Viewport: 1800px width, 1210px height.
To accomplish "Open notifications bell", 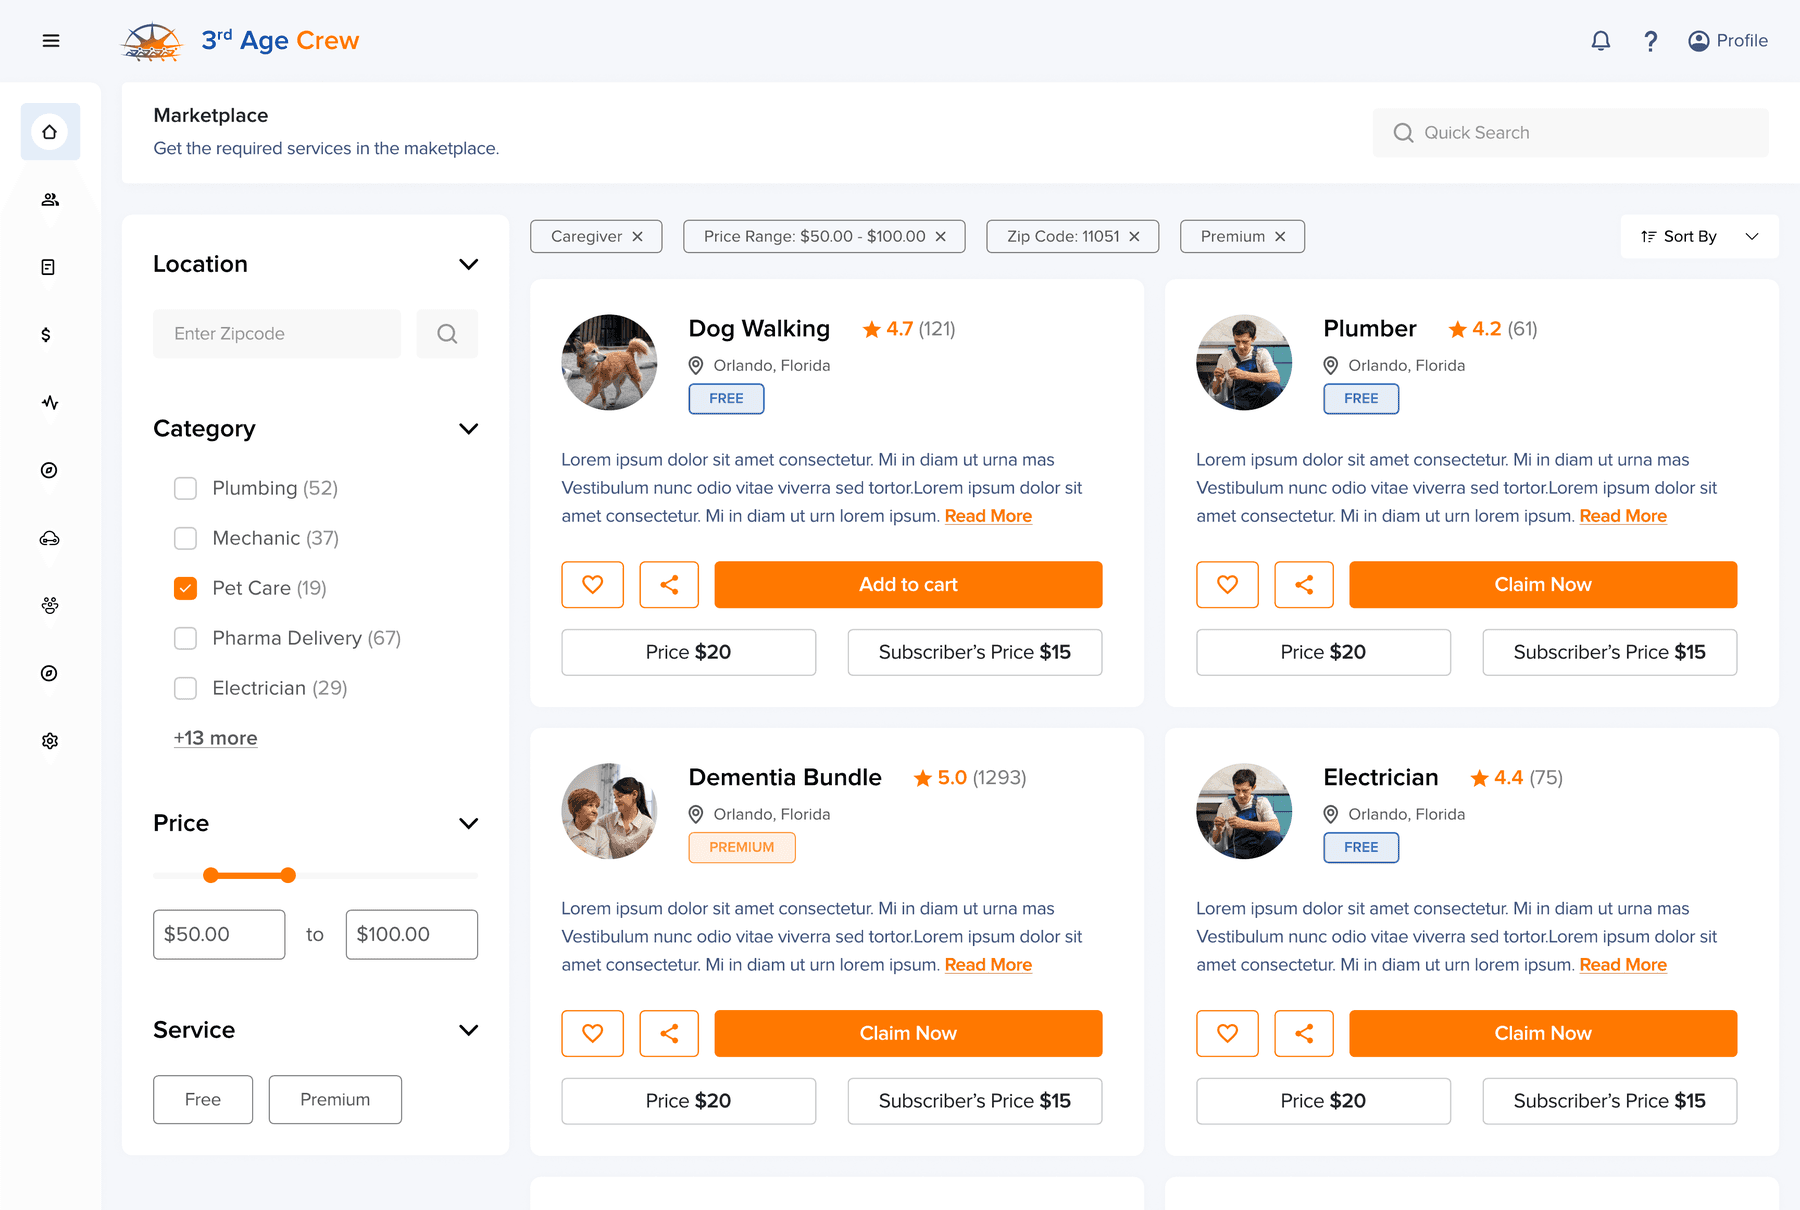I will (1601, 41).
